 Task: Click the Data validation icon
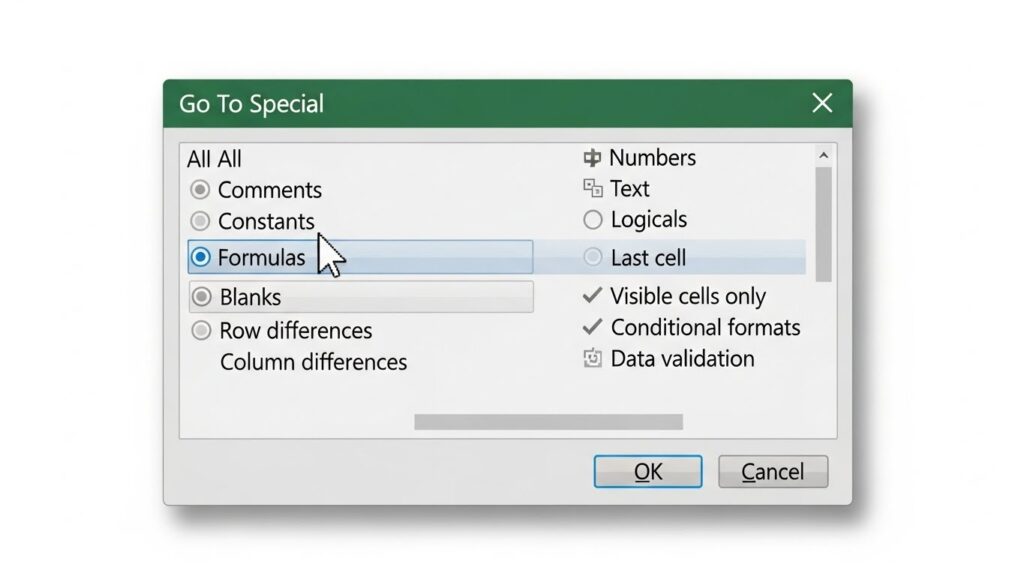[593, 359]
